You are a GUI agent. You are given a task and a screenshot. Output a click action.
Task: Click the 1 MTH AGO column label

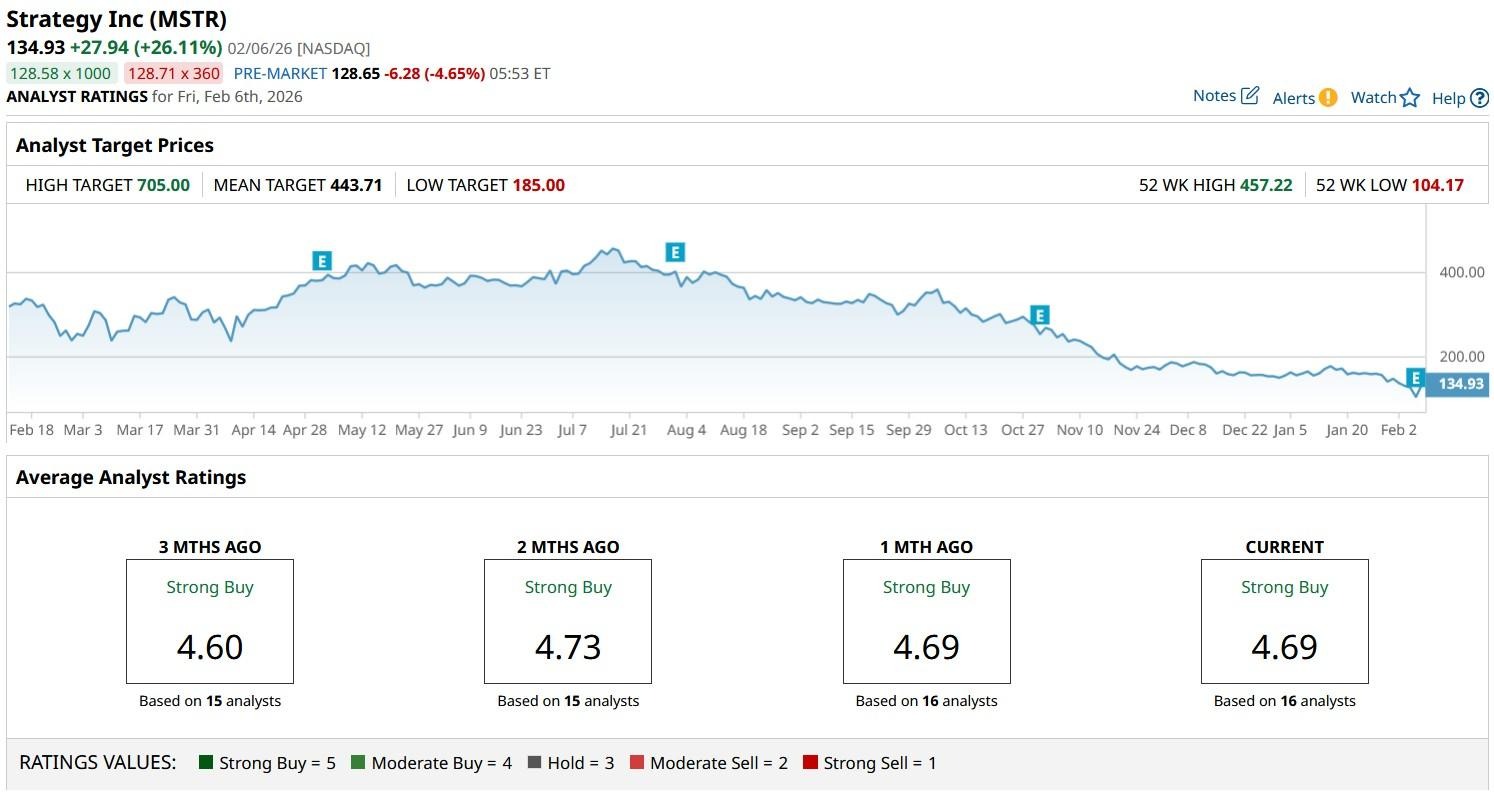click(926, 547)
